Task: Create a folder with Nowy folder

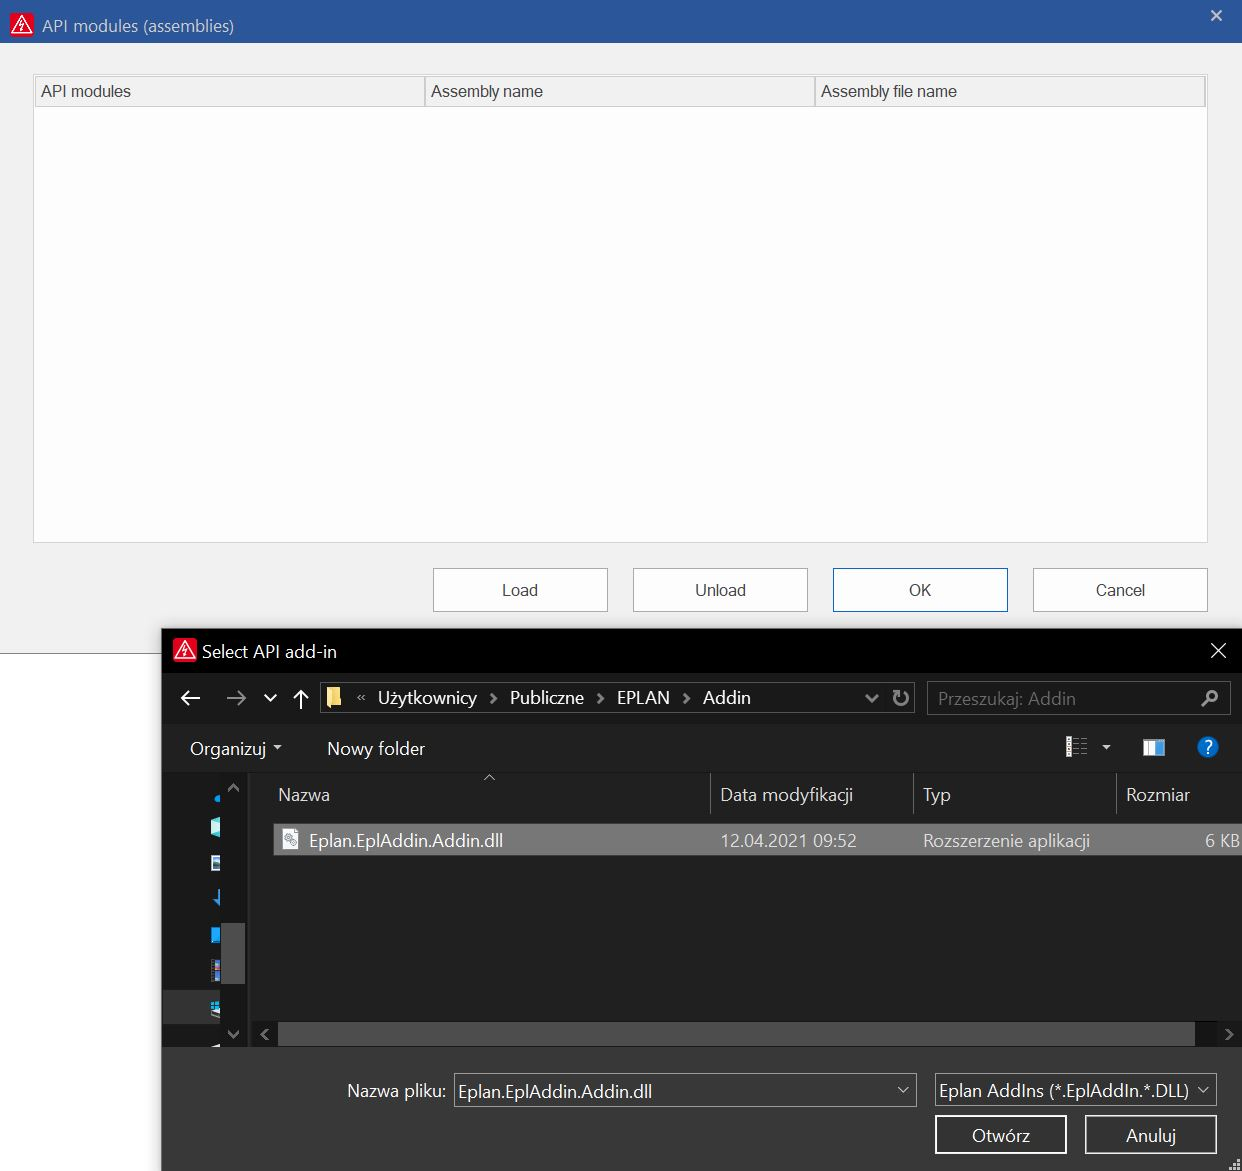Action: tap(376, 748)
